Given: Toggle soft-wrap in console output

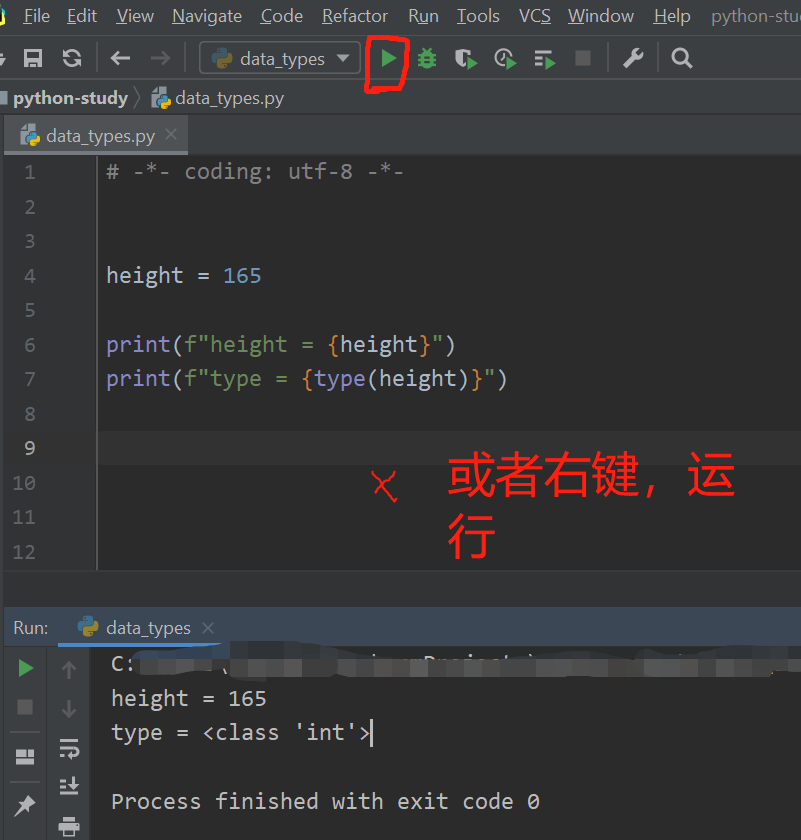Looking at the screenshot, I should coord(68,749).
